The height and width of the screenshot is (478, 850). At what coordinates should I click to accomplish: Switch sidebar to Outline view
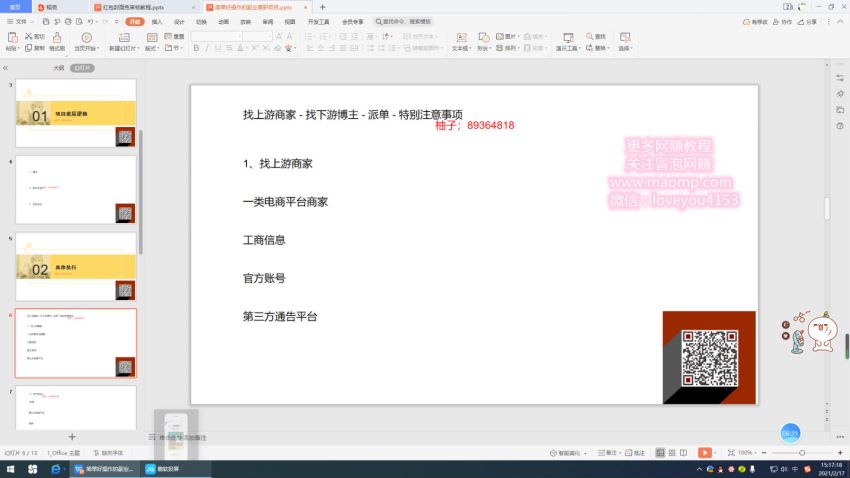59,68
